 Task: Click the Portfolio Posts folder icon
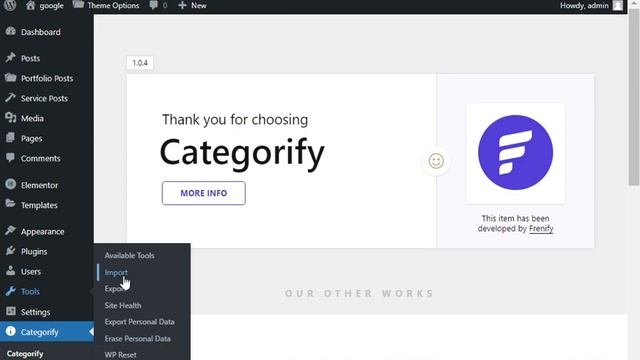[11, 78]
